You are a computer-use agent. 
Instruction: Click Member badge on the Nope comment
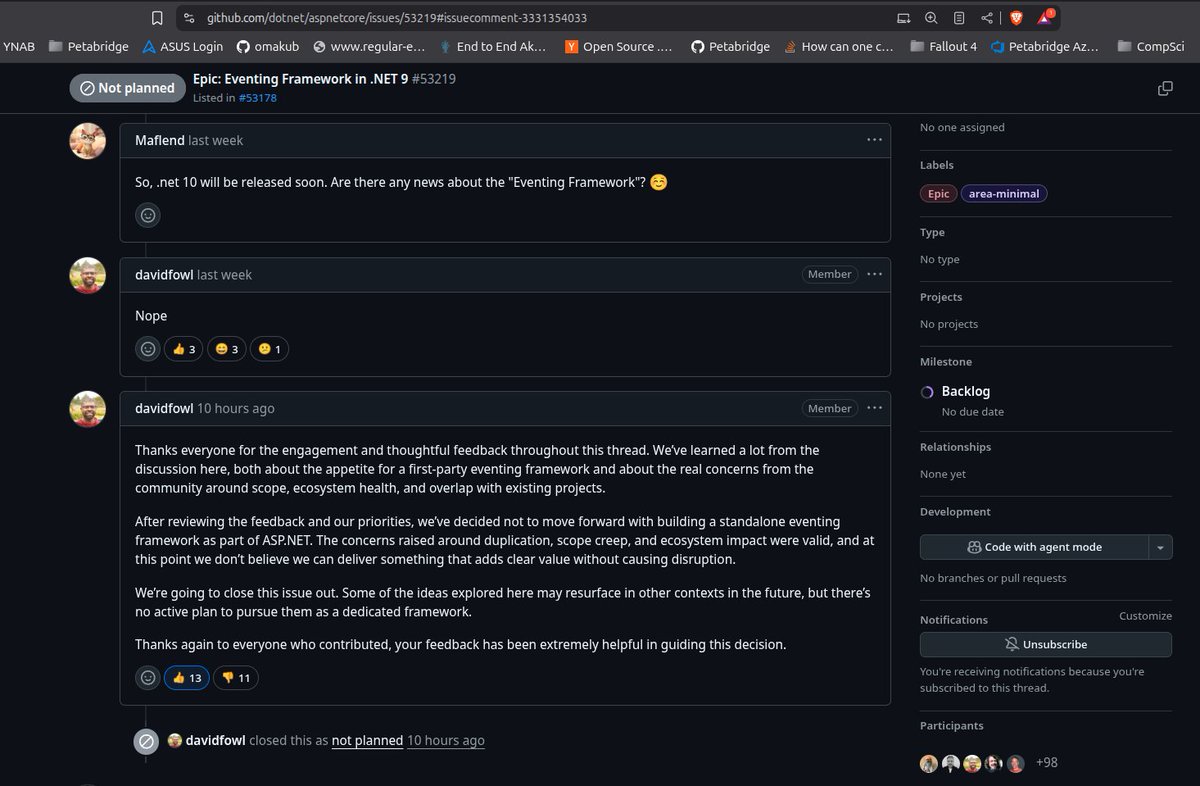pos(830,274)
